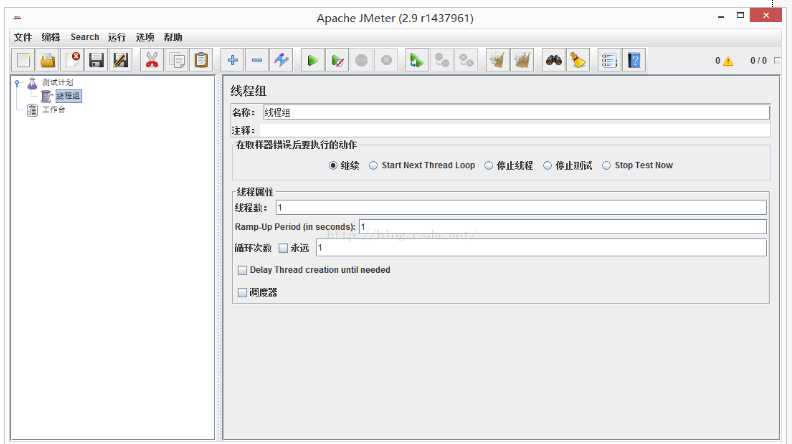This screenshot has width=792, height=444.
Task: Open Help with blue question icon
Action: click(x=634, y=61)
